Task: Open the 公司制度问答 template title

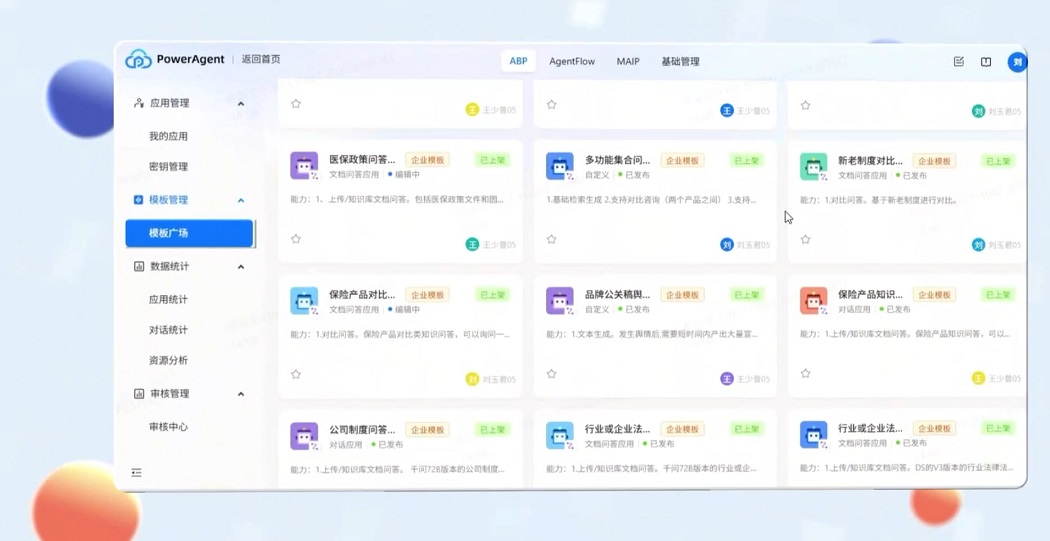Action: [x=362, y=429]
